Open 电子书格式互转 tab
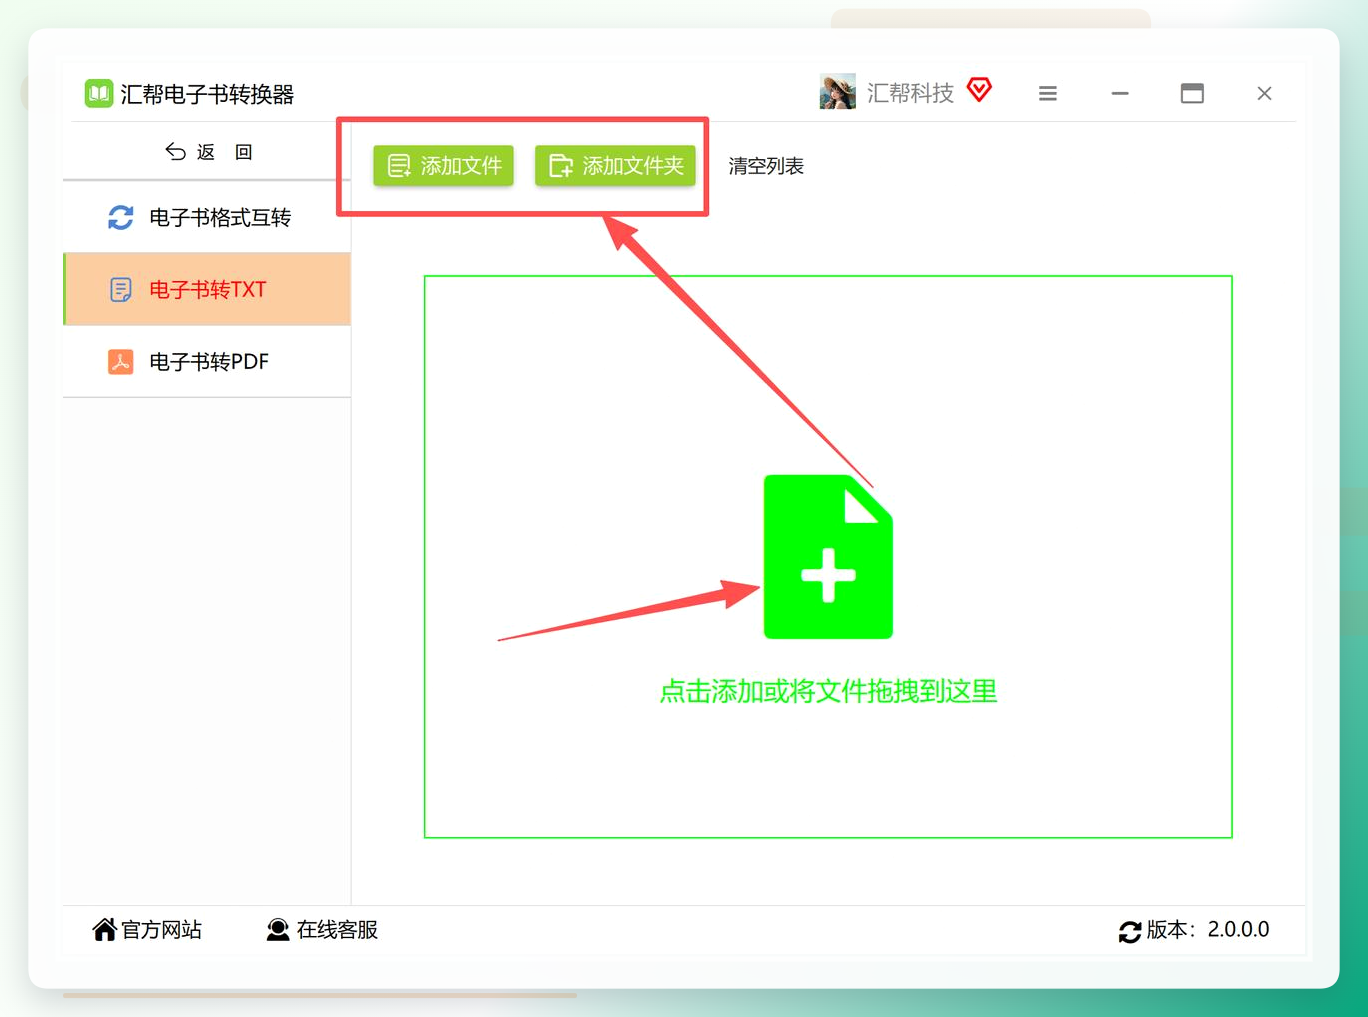Image resolution: width=1368 pixels, height=1017 pixels. tap(207, 217)
